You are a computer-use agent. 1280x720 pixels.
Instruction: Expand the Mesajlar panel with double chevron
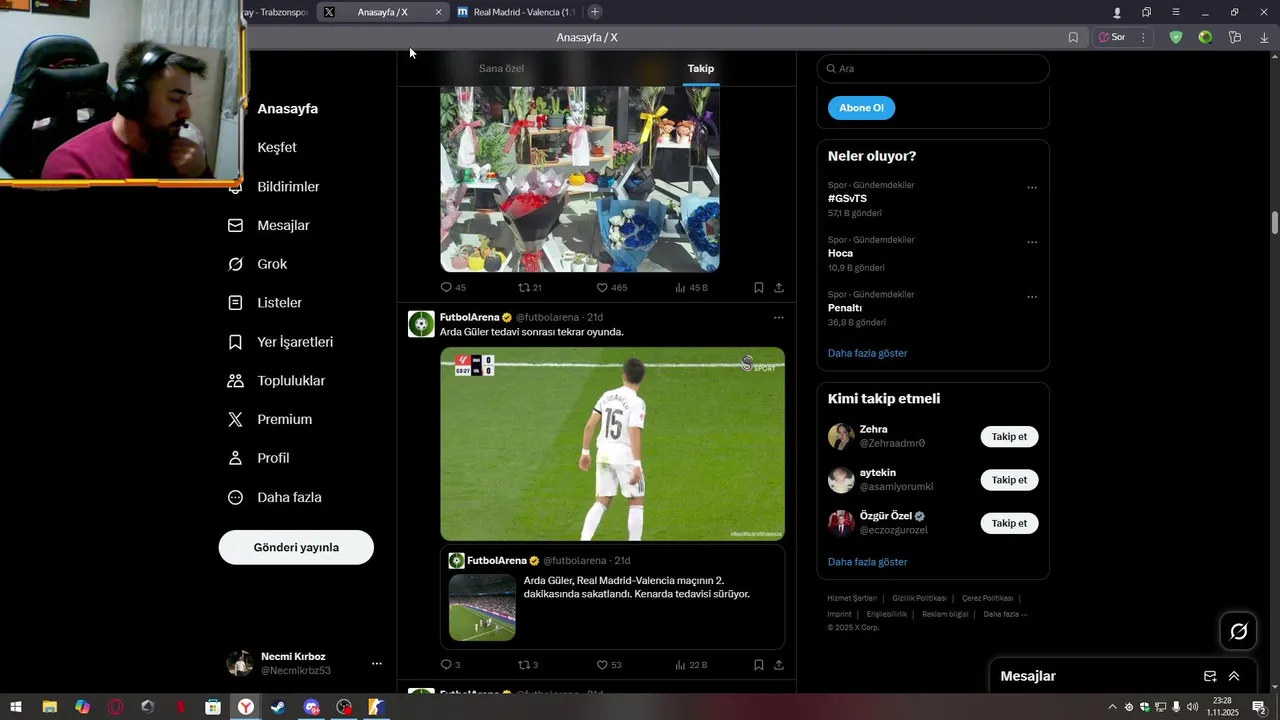1234,676
